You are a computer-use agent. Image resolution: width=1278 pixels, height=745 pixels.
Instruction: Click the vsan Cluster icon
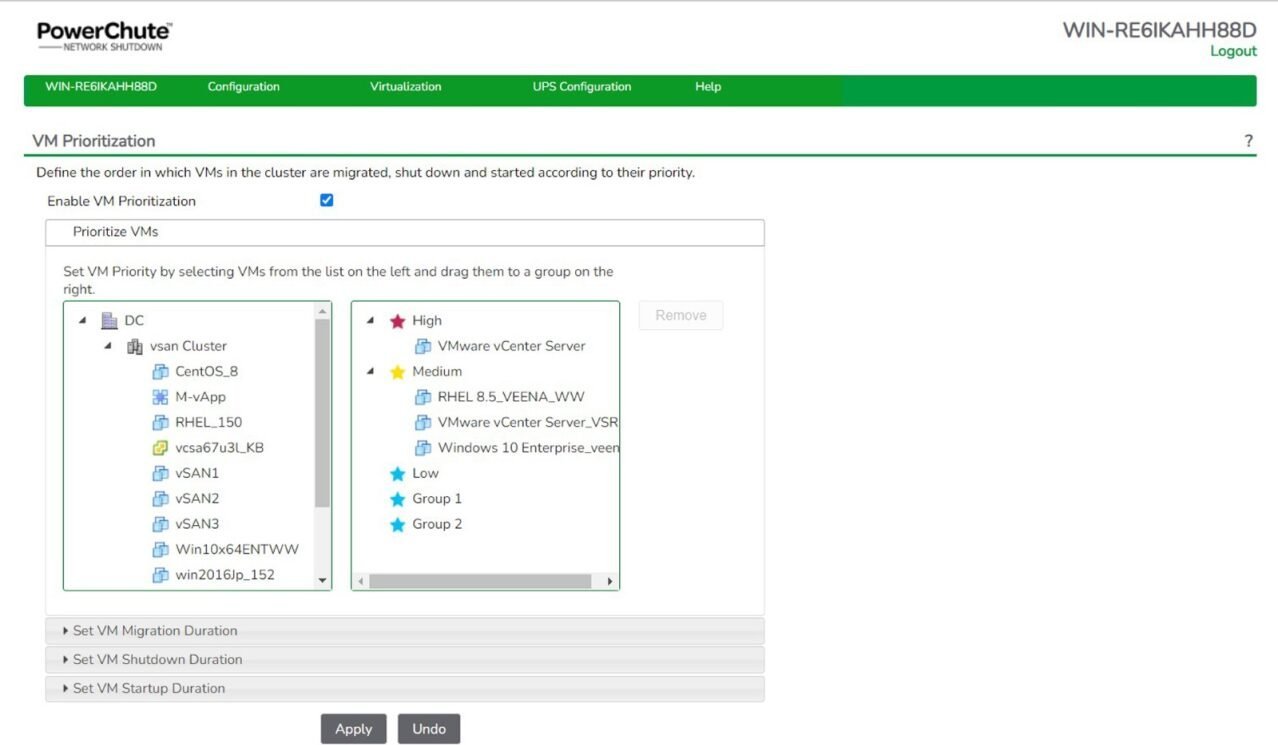(135, 346)
